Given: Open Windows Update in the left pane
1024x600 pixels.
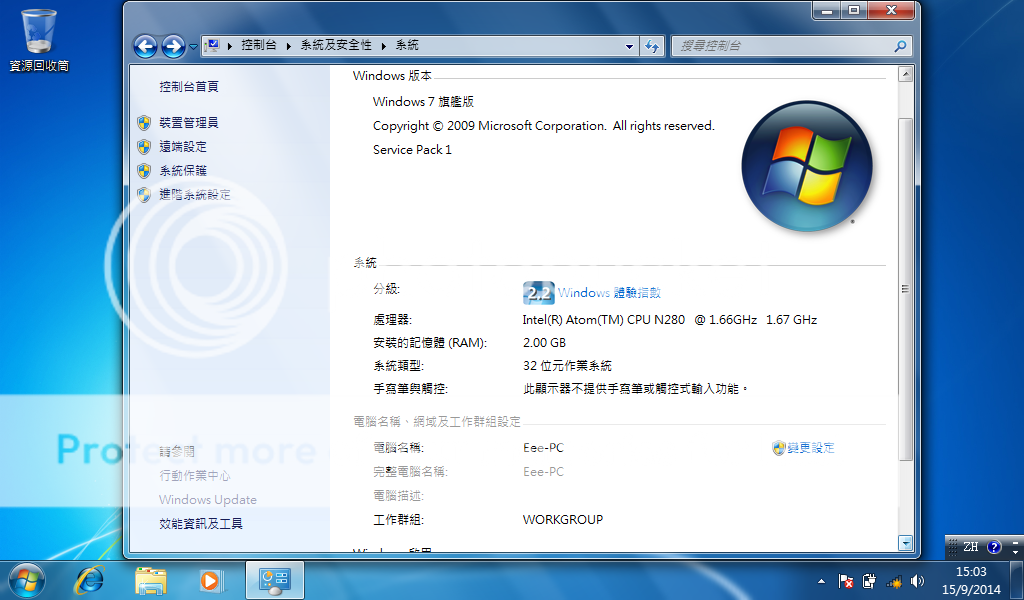Looking at the screenshot, I should pos(208,499).
